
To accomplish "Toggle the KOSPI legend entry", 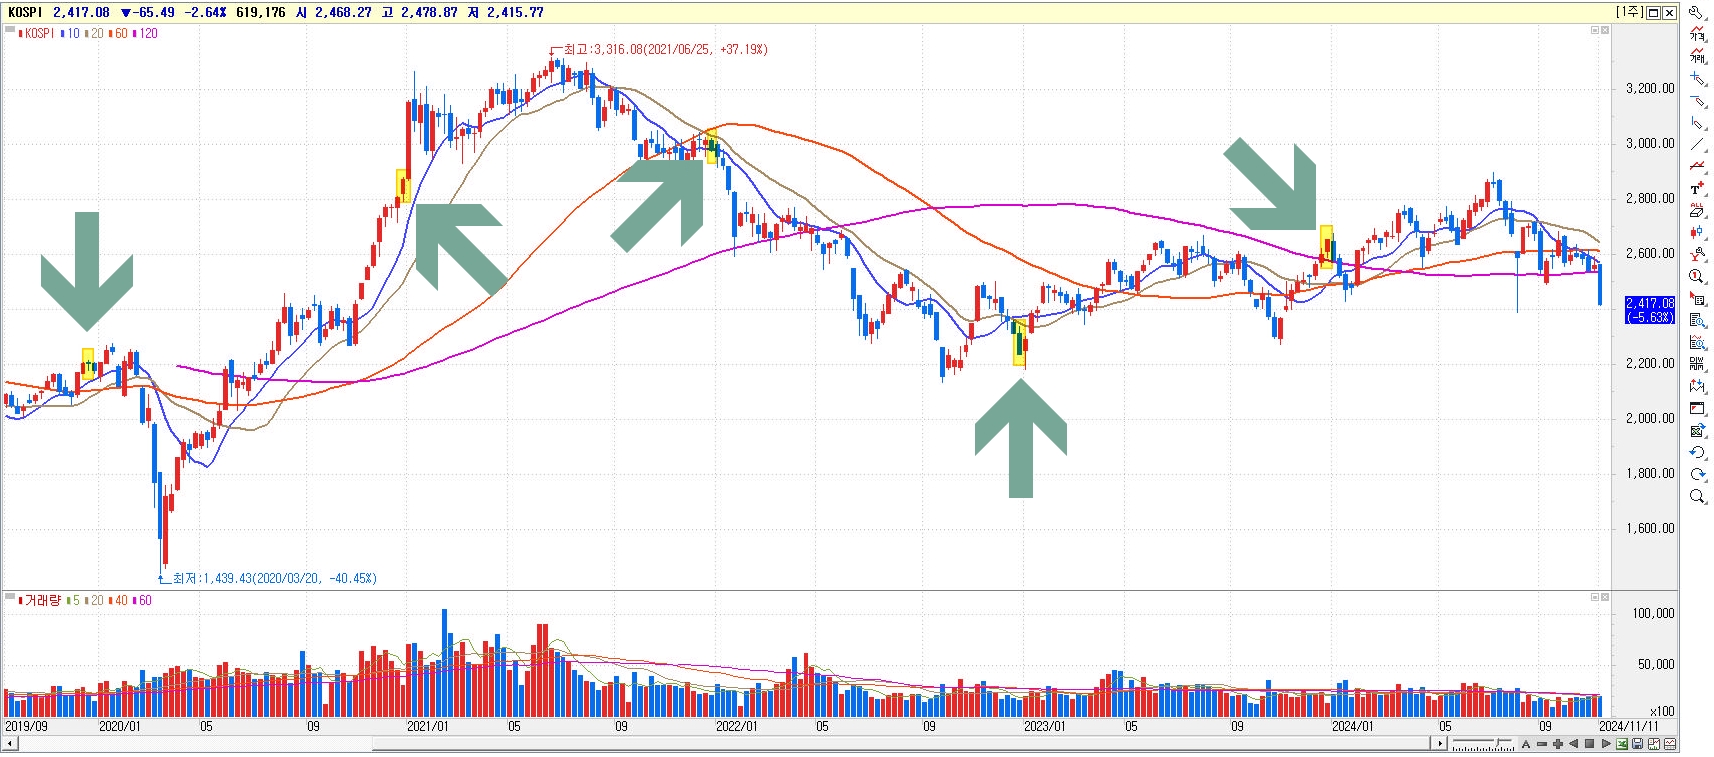I will pyautogui.click(x=36, y=33).
